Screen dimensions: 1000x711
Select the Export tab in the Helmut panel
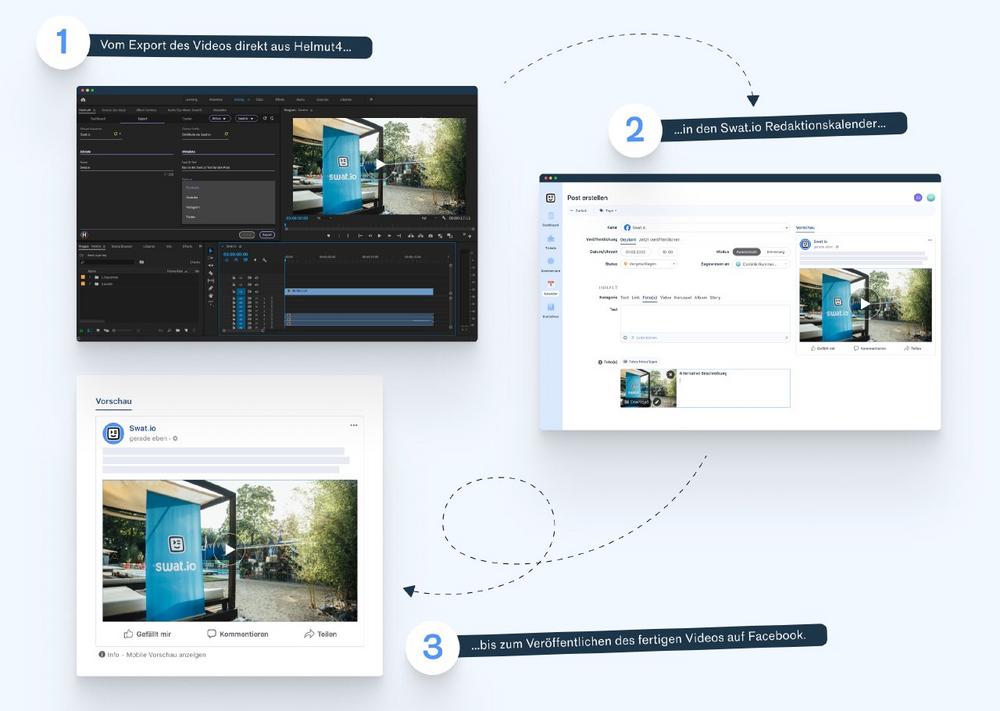click(142, 119)
